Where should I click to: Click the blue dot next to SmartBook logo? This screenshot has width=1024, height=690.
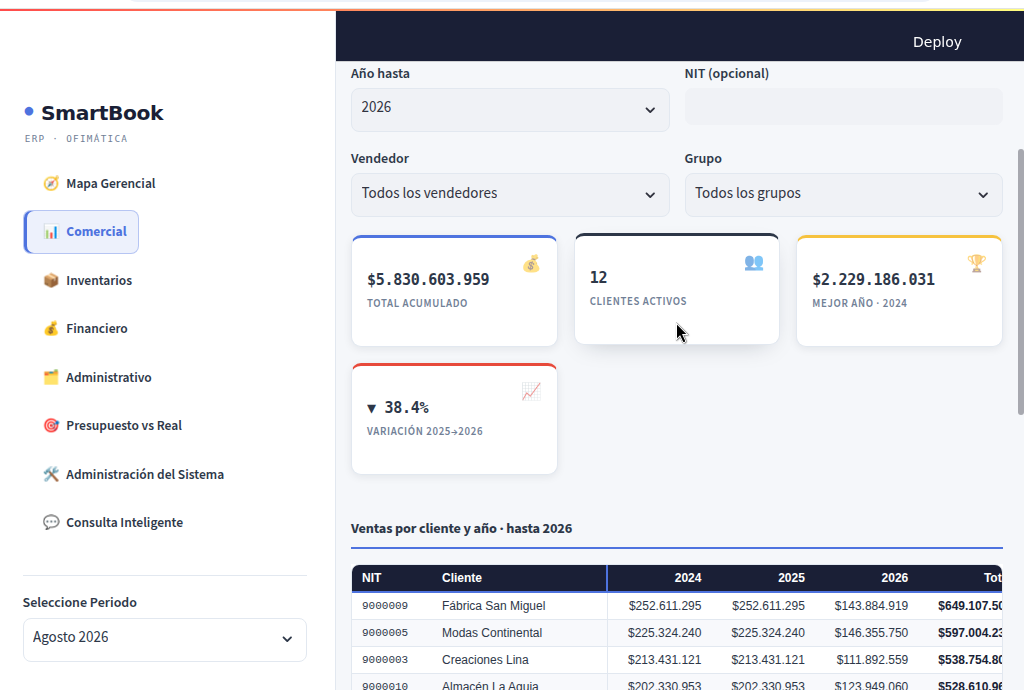[x=29, y=112]
